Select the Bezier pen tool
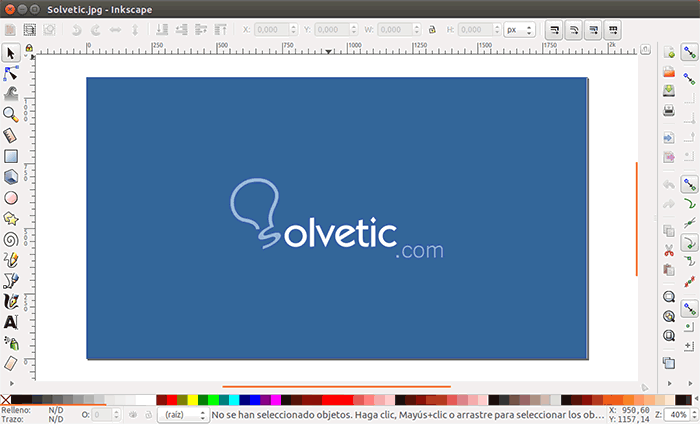Screen dimensions: 700x424 point(11,281)
